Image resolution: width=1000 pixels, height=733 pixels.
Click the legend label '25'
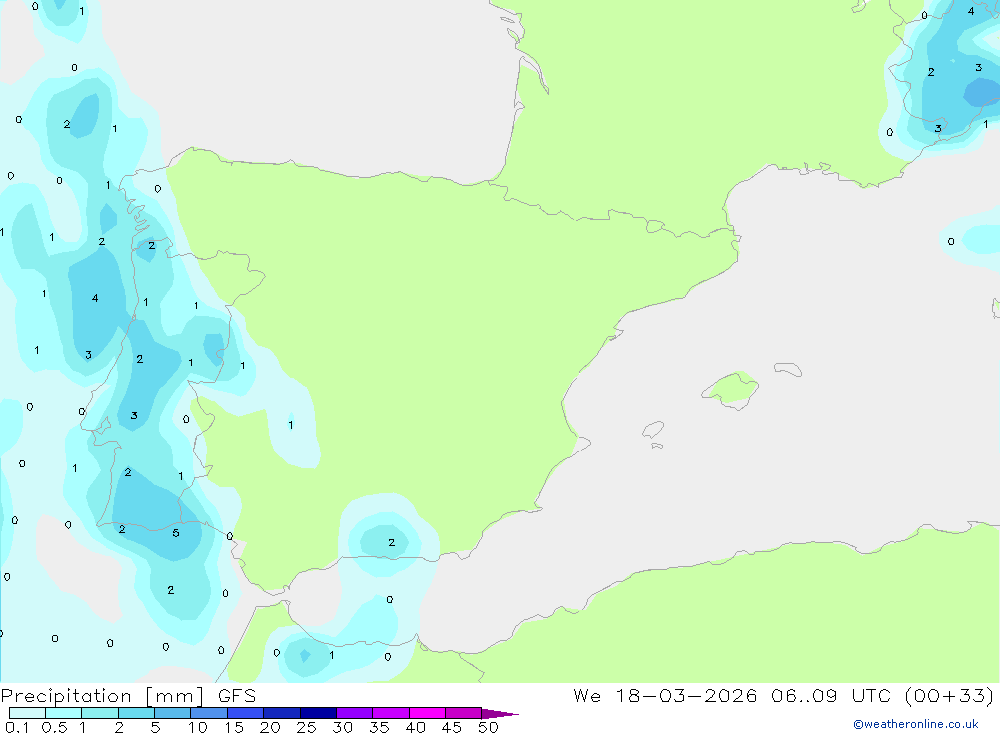(x=306, y=727)
